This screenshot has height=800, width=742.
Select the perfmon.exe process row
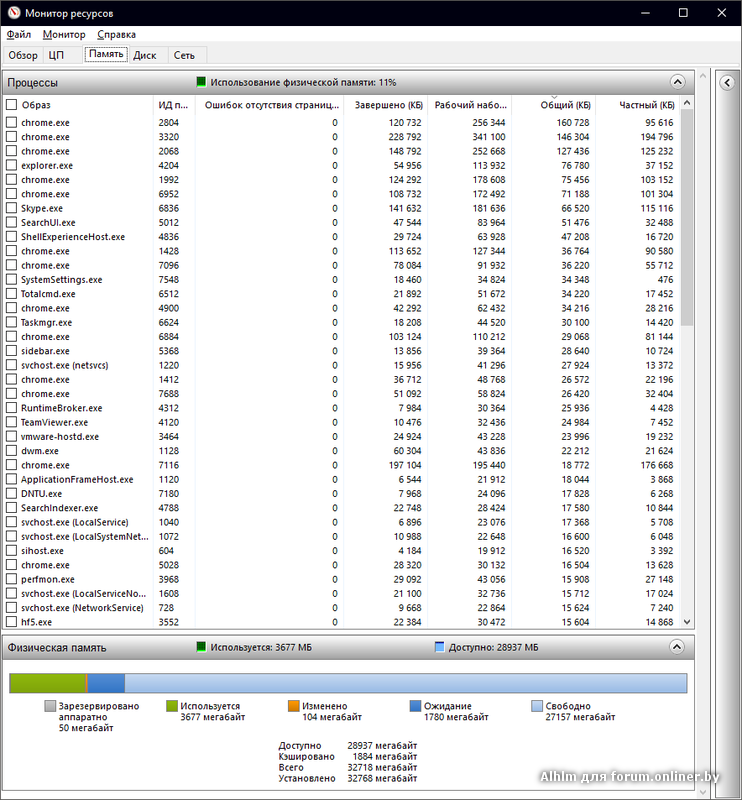[342, 580]
